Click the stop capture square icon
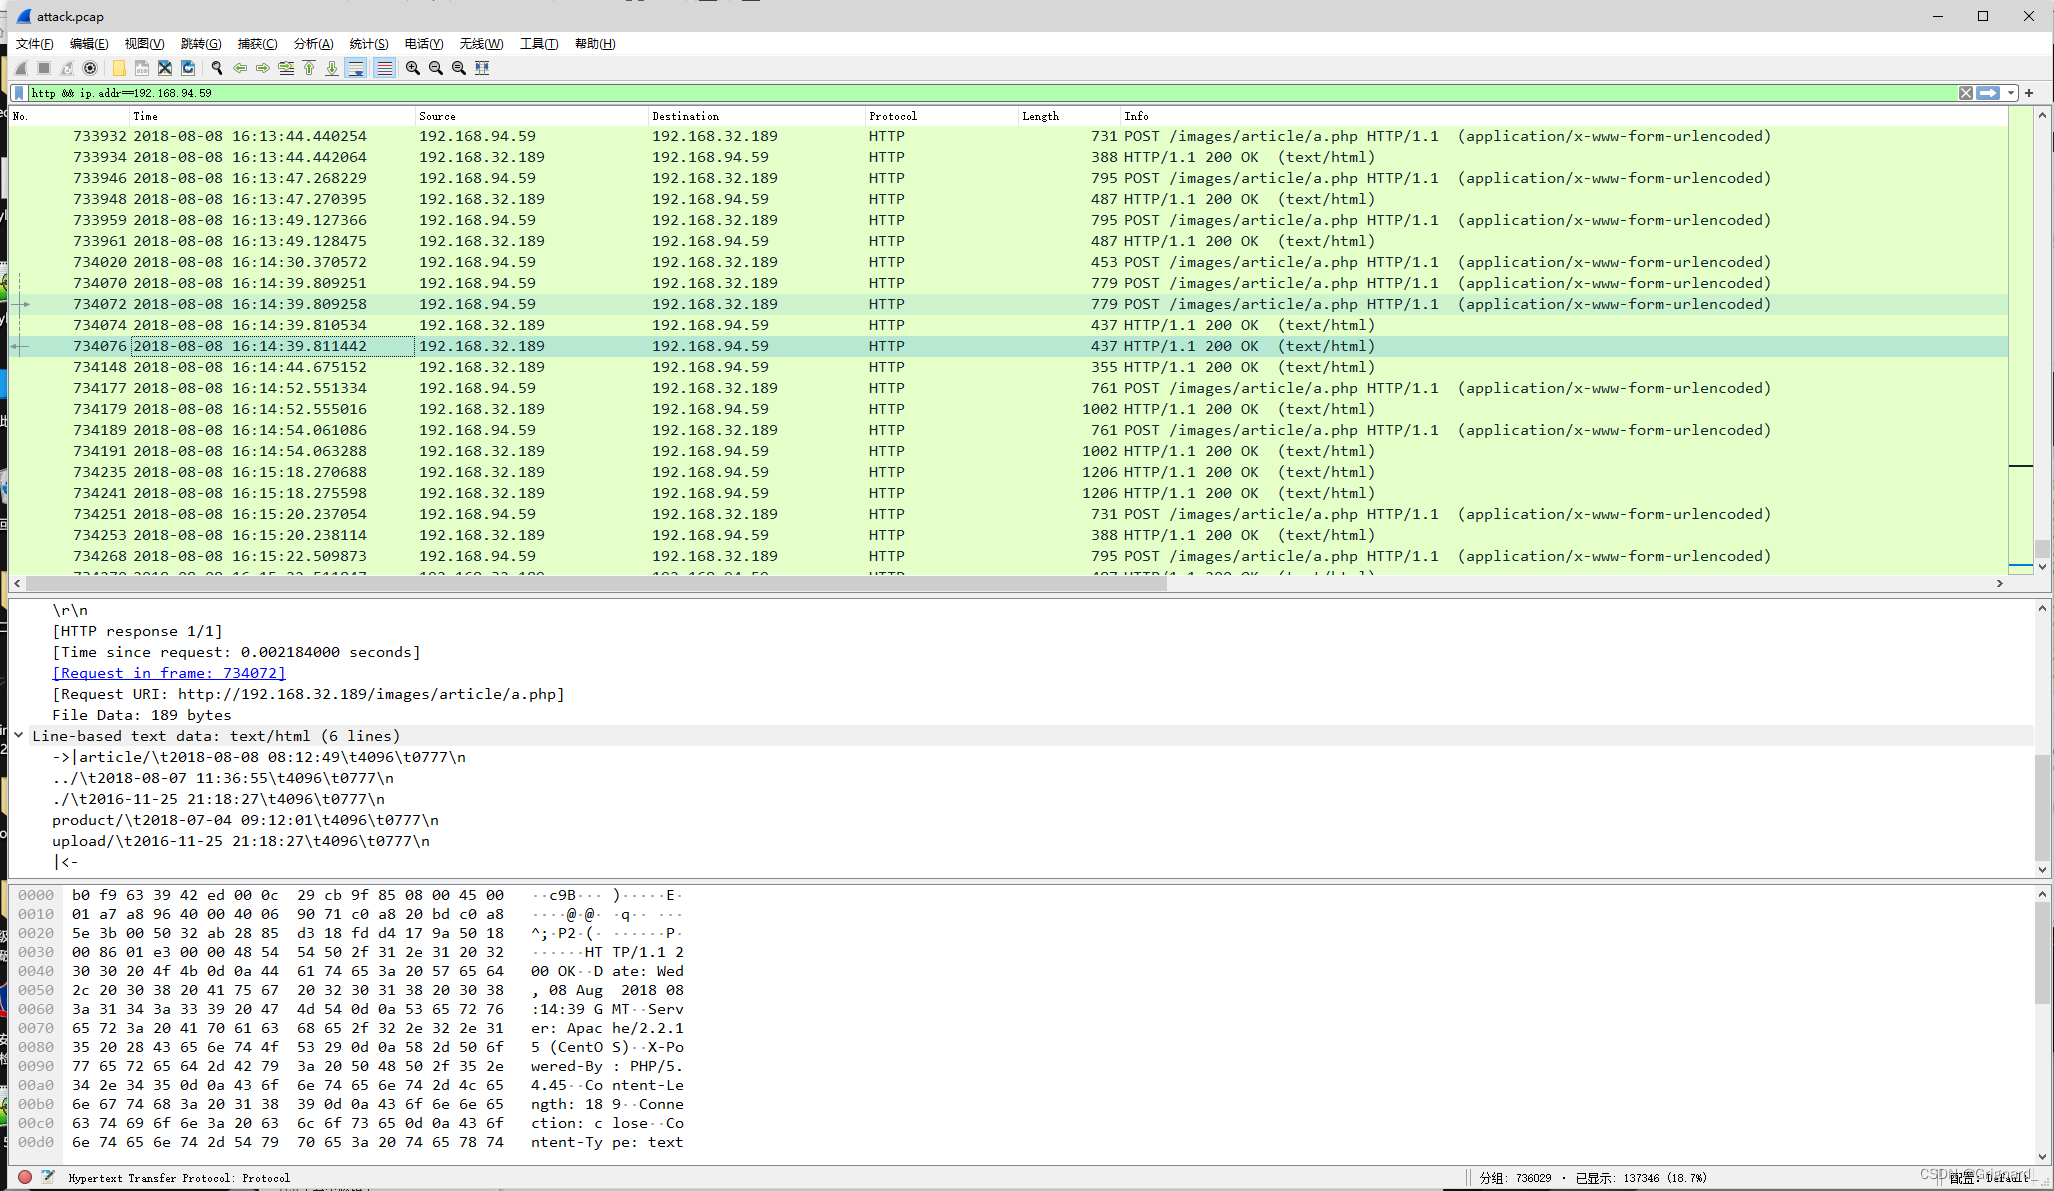 (x=44, y=68)
